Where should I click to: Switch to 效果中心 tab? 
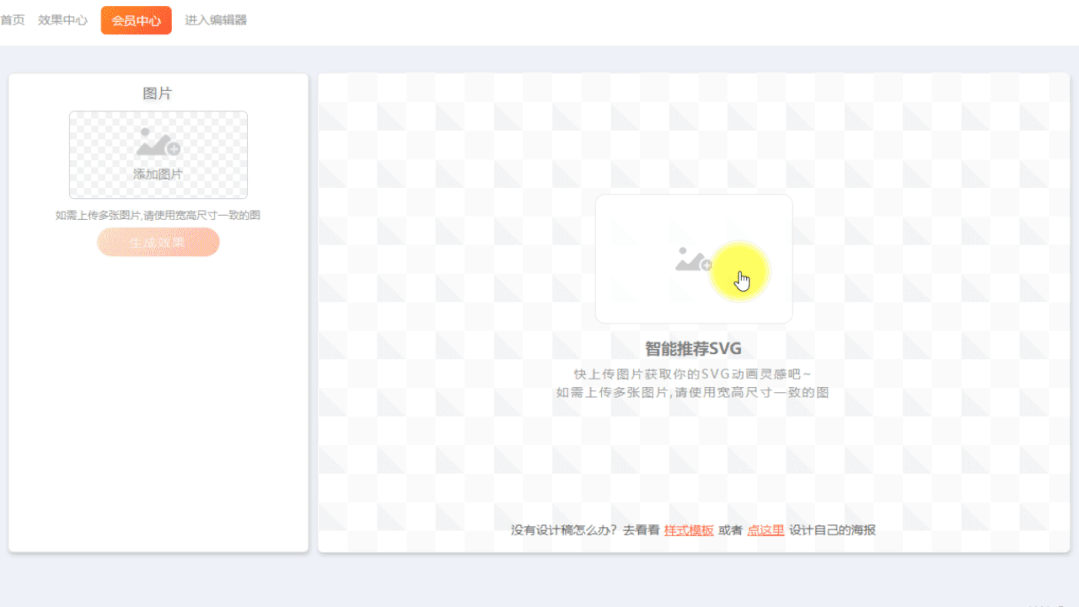(x=63, y=20)
